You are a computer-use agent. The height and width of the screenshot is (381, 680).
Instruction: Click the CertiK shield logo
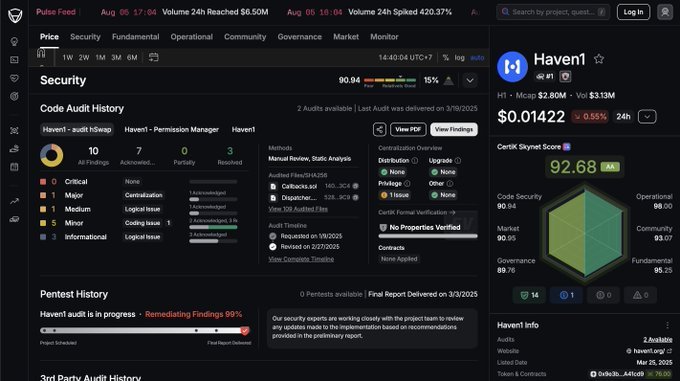point(15,16)
